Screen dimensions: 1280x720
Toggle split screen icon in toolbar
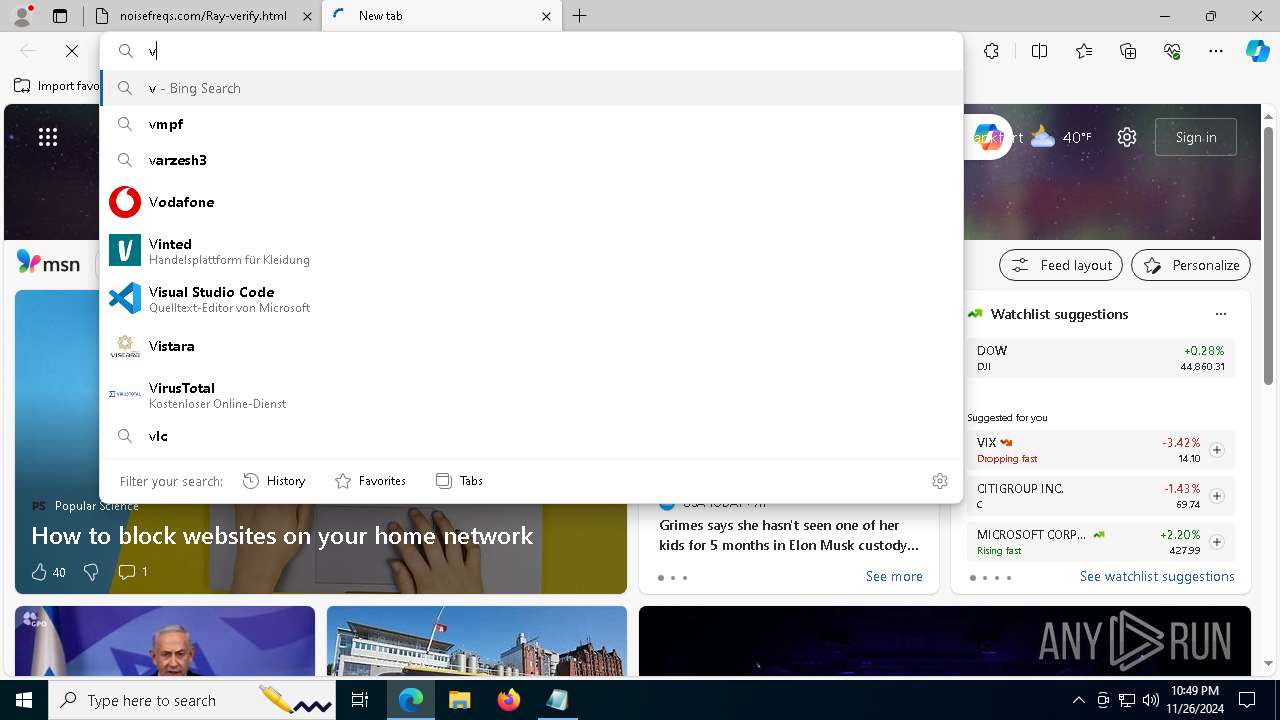1039,51
